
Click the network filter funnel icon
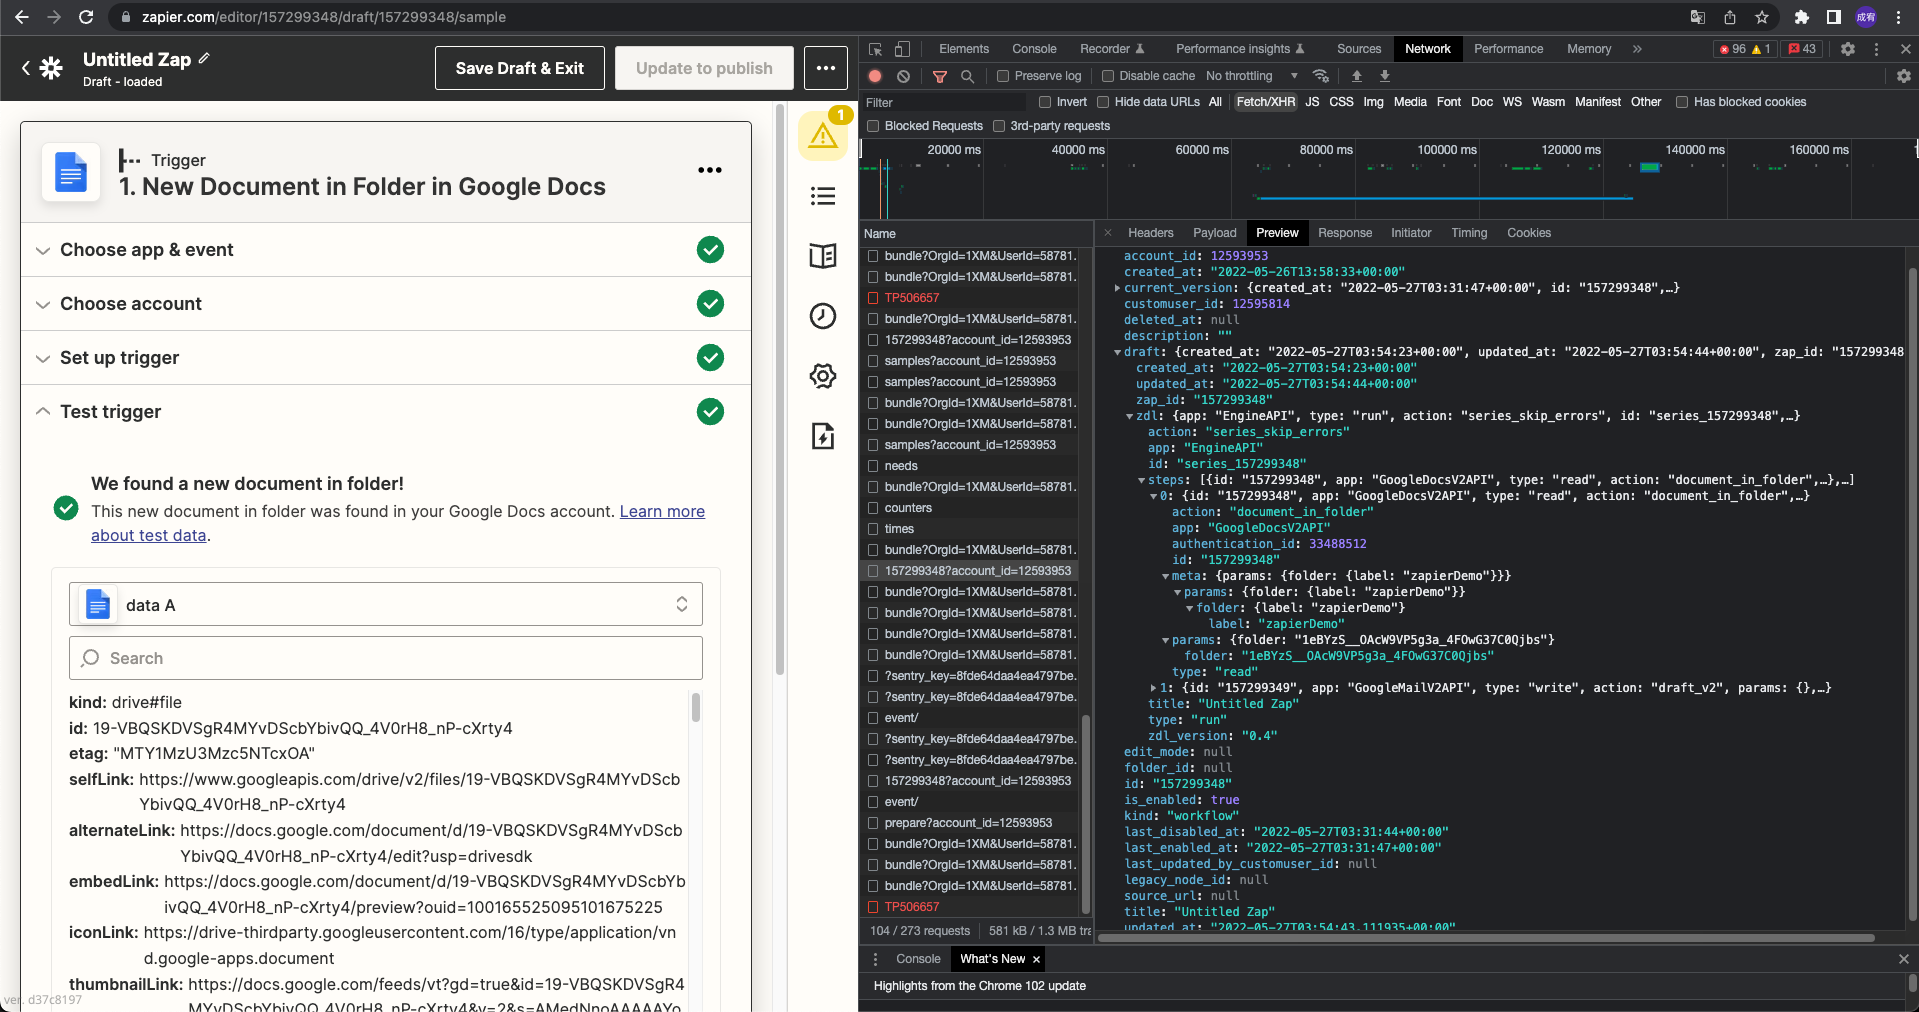tap(939, 76)
